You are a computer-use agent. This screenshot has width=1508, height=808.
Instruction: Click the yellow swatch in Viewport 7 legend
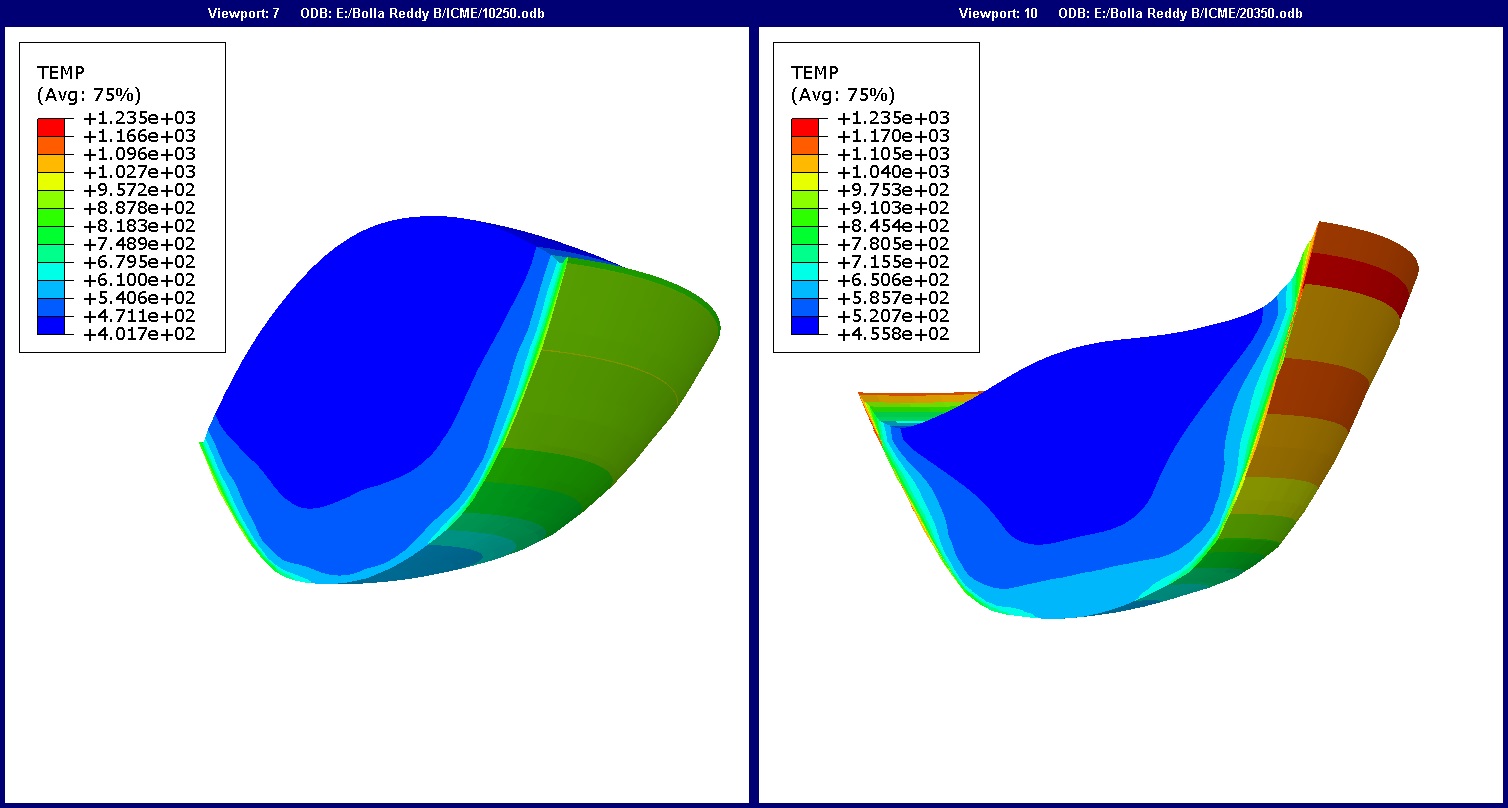pos(50,181)
